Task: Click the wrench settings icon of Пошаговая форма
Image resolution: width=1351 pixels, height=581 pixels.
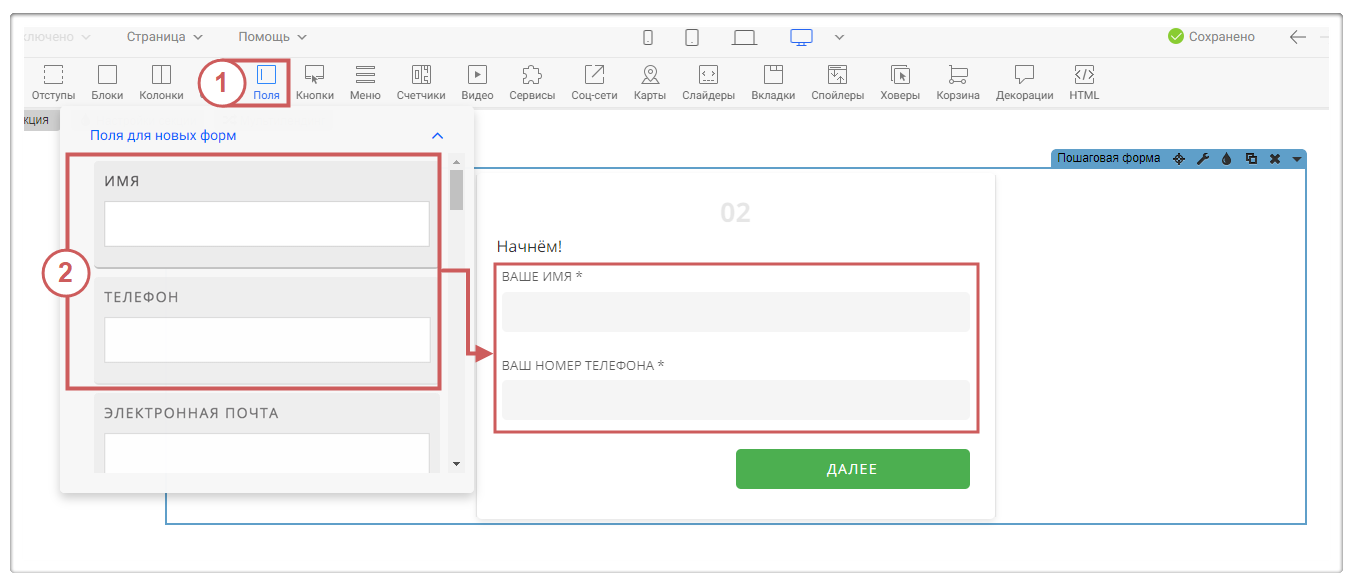Action: click(x=1203, y=159)
